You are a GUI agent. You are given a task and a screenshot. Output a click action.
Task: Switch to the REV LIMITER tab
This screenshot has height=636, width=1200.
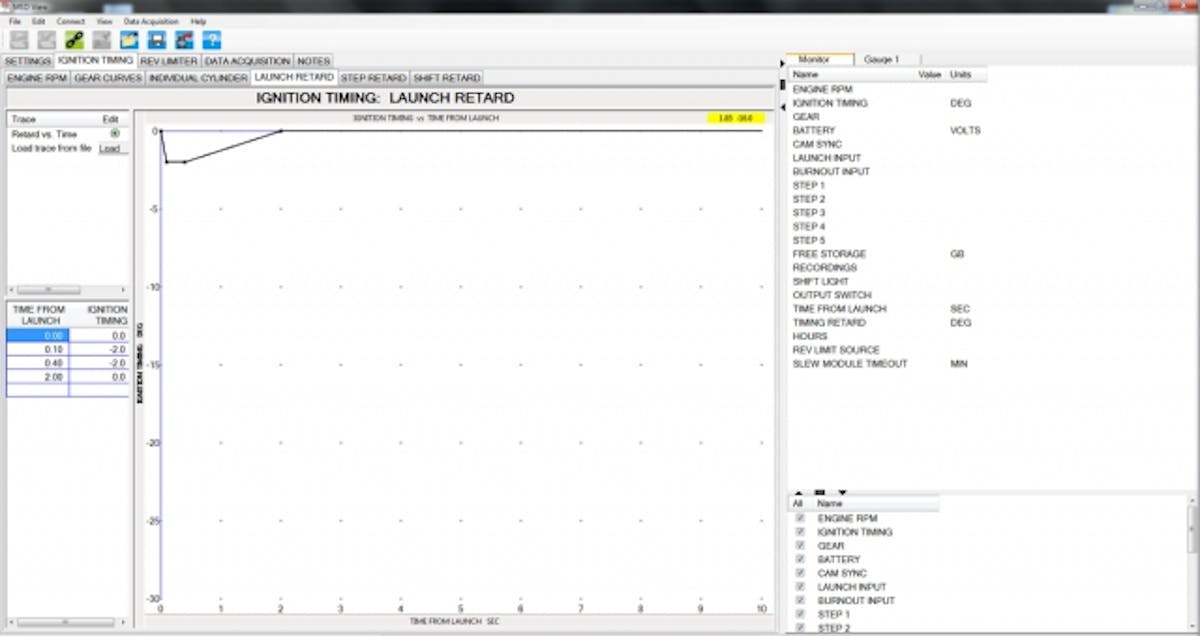coord(169,61)
